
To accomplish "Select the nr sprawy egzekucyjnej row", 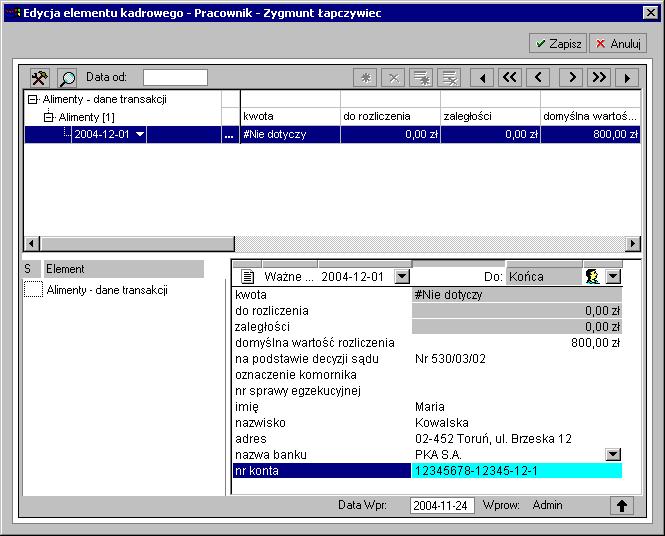I will (427, 391).
